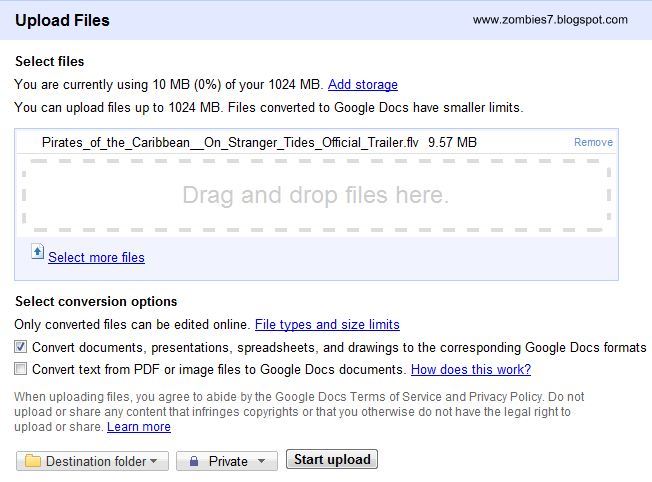Open the Add storage link
This screenshot has height=482, width=652.
click(x=363, y=84)
